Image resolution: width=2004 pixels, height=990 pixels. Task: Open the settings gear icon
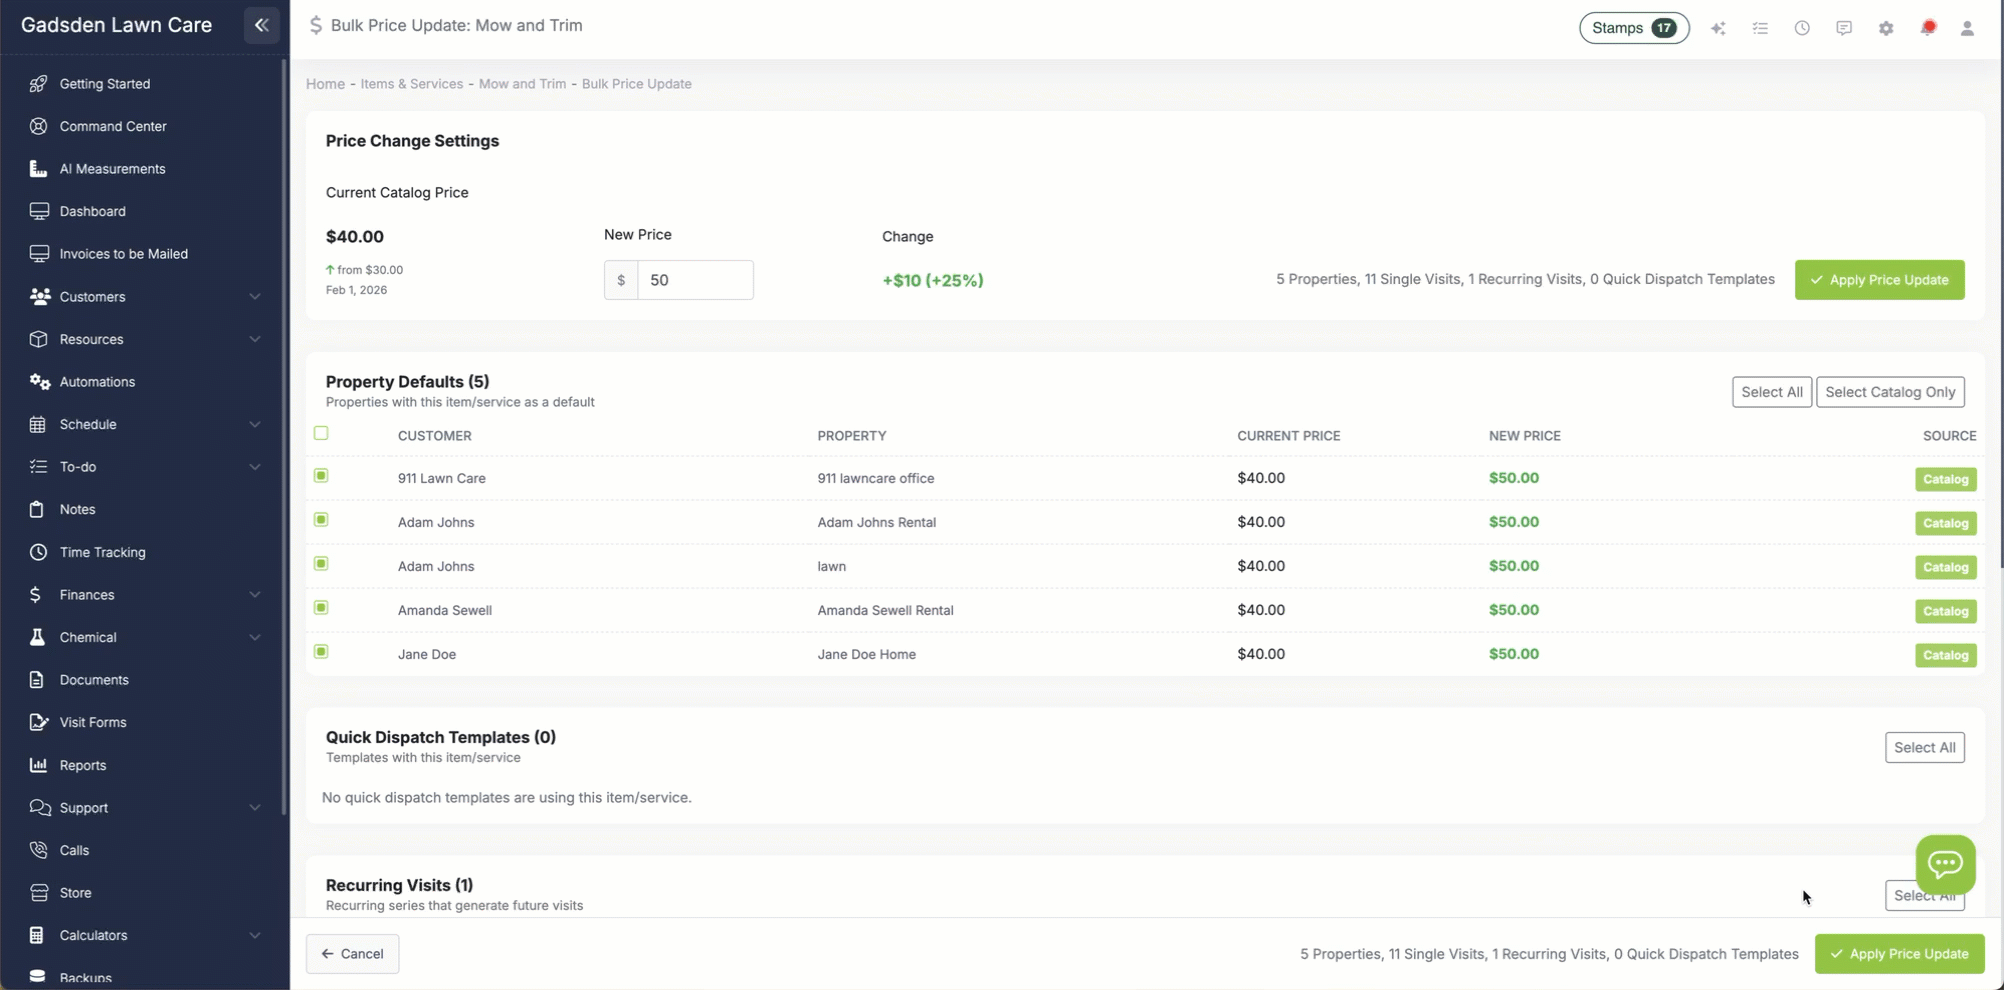(1886, 28)
